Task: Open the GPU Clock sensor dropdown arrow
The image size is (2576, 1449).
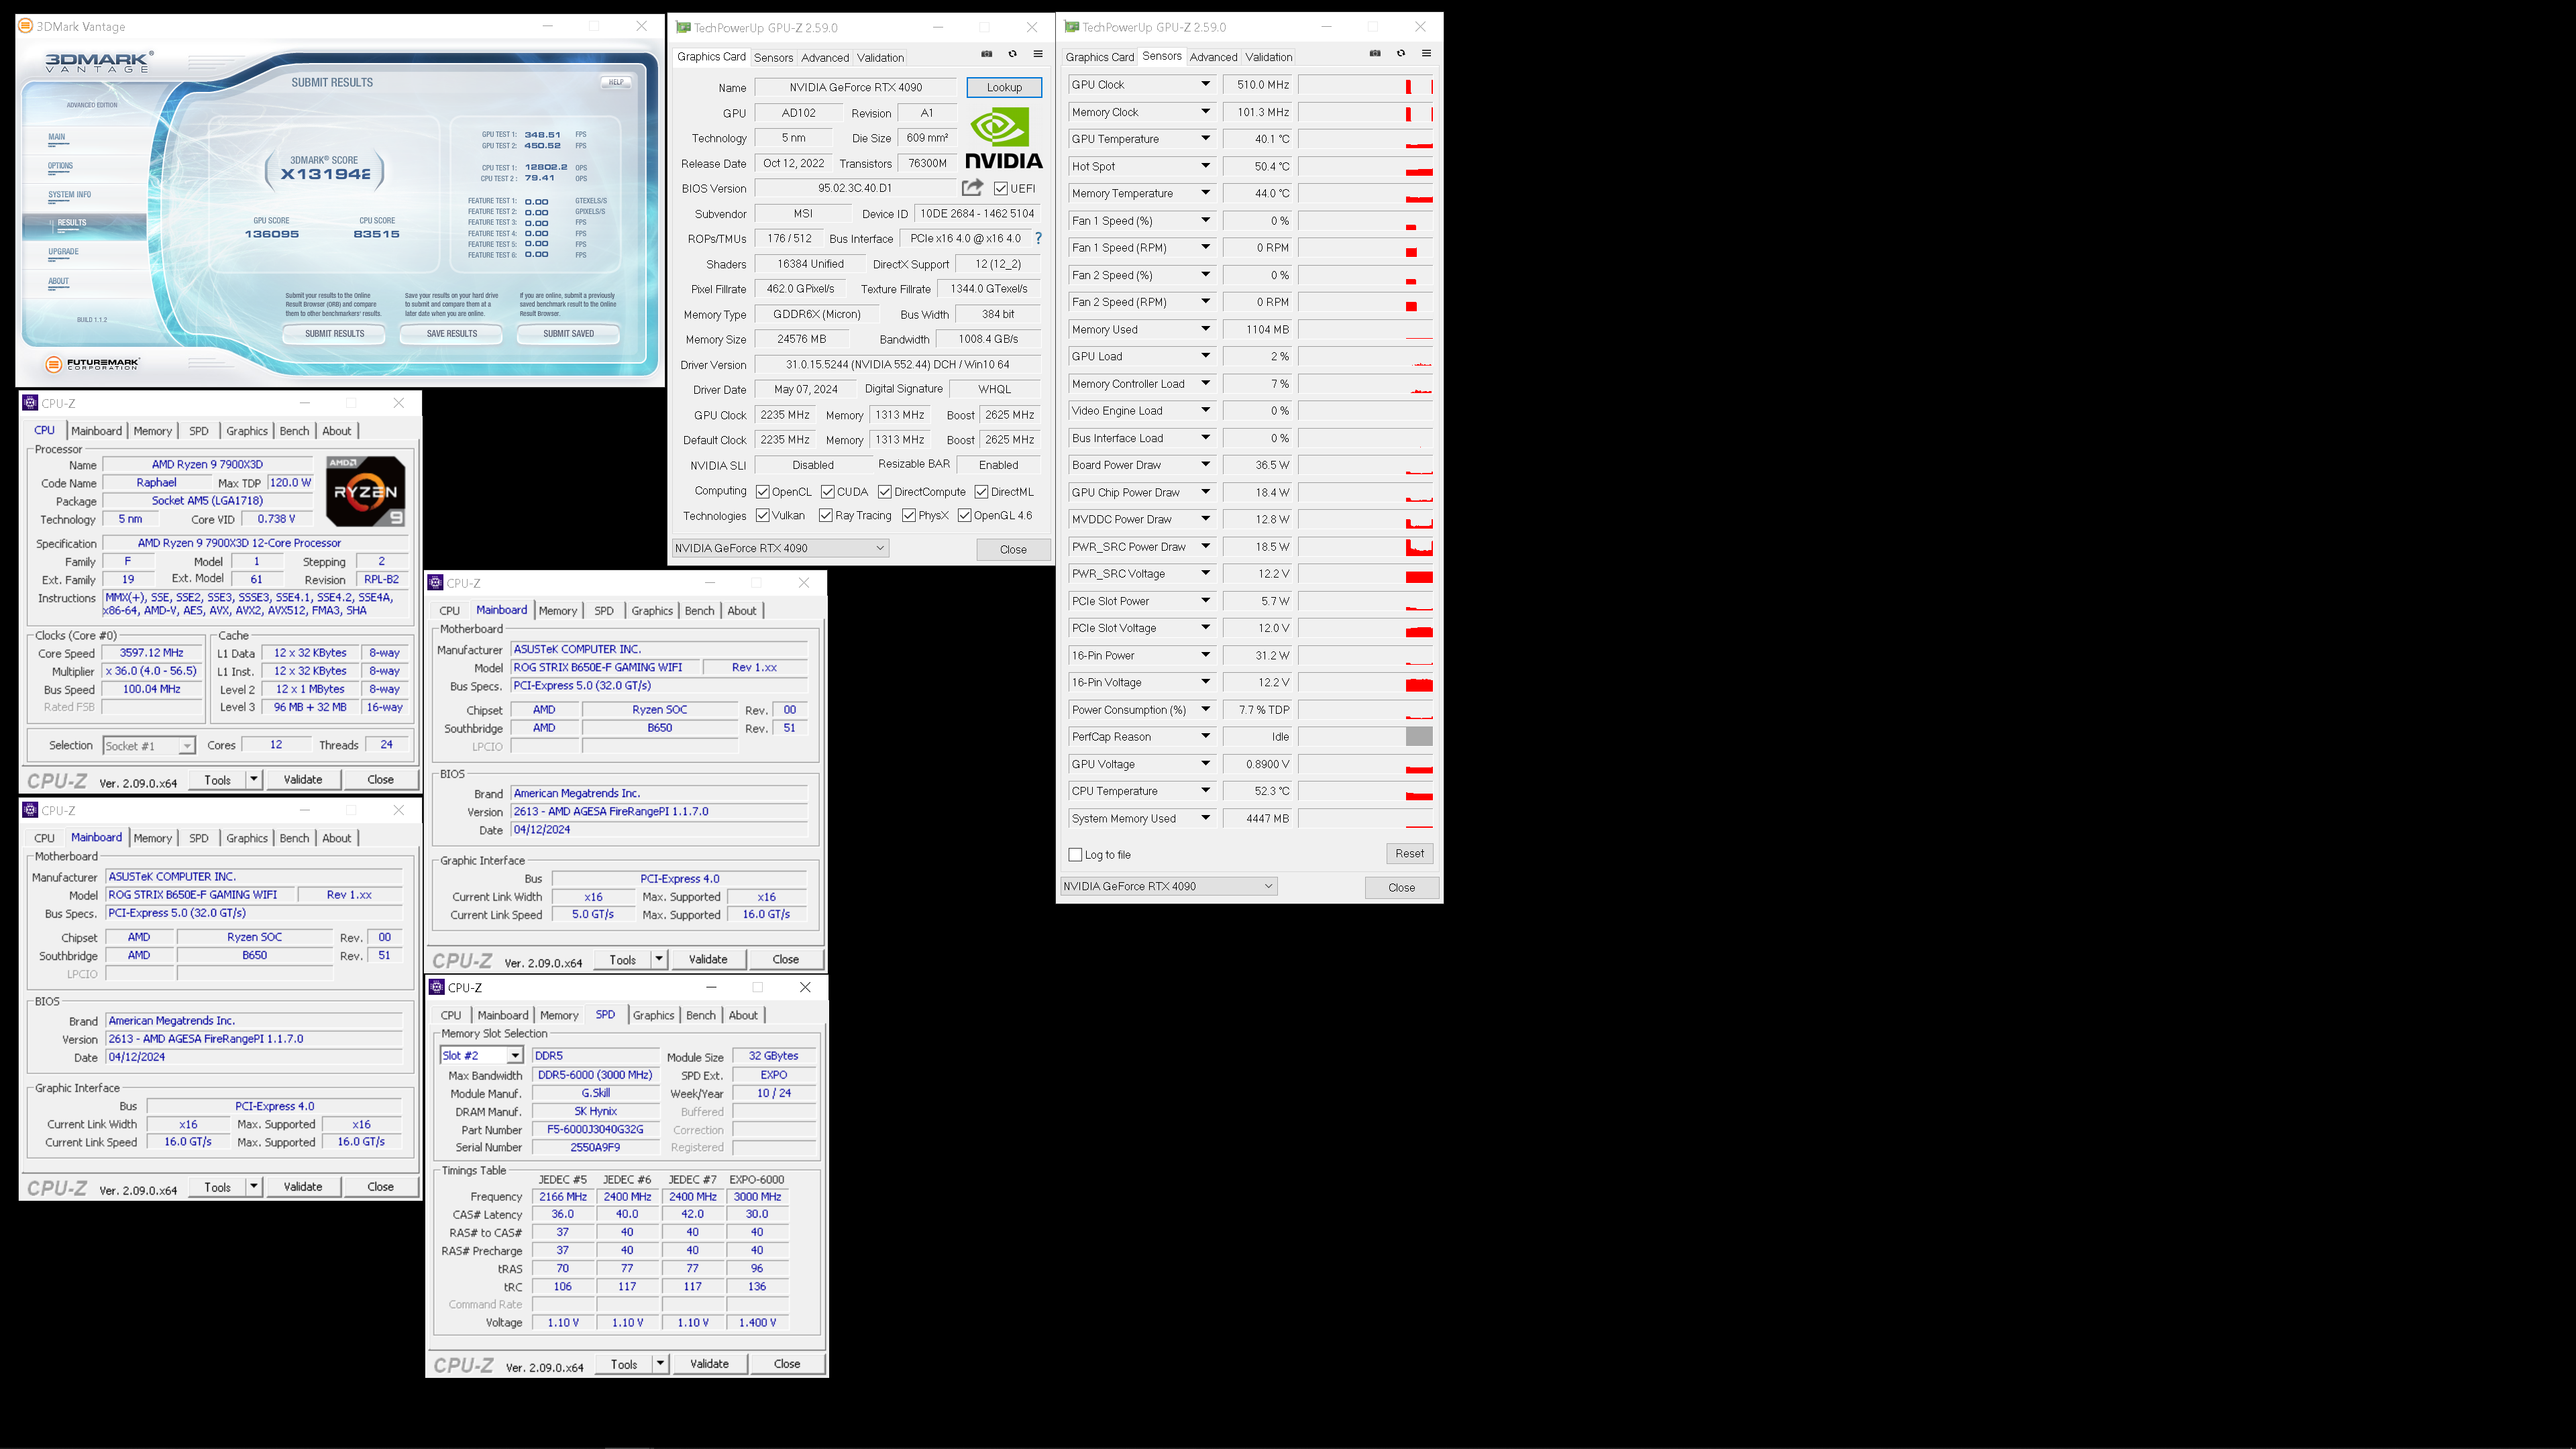Action: 1205,85
